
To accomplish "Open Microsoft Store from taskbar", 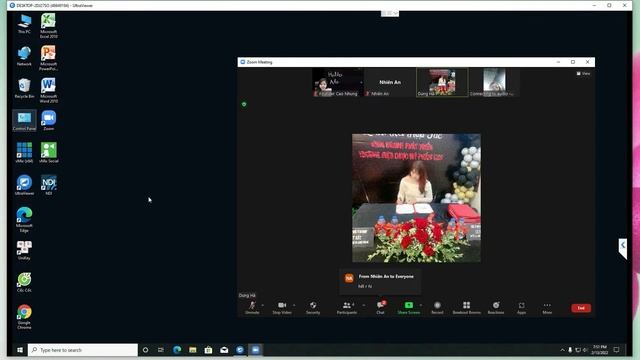I will click(208, 350).
